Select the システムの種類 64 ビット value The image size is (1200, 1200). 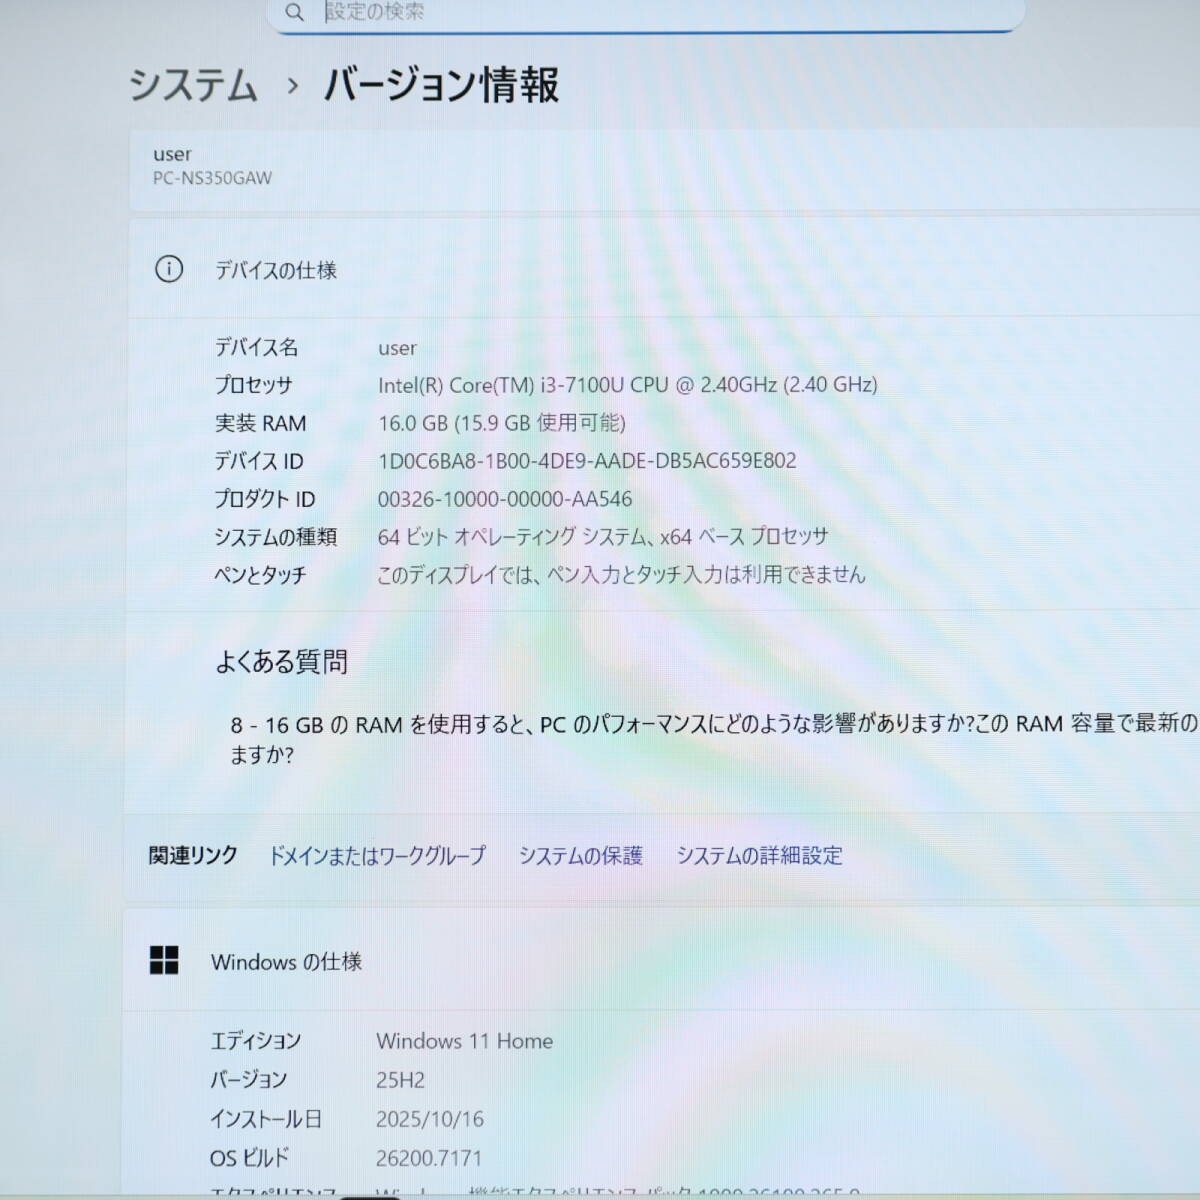pyautogui.click(x=603, y=537)
